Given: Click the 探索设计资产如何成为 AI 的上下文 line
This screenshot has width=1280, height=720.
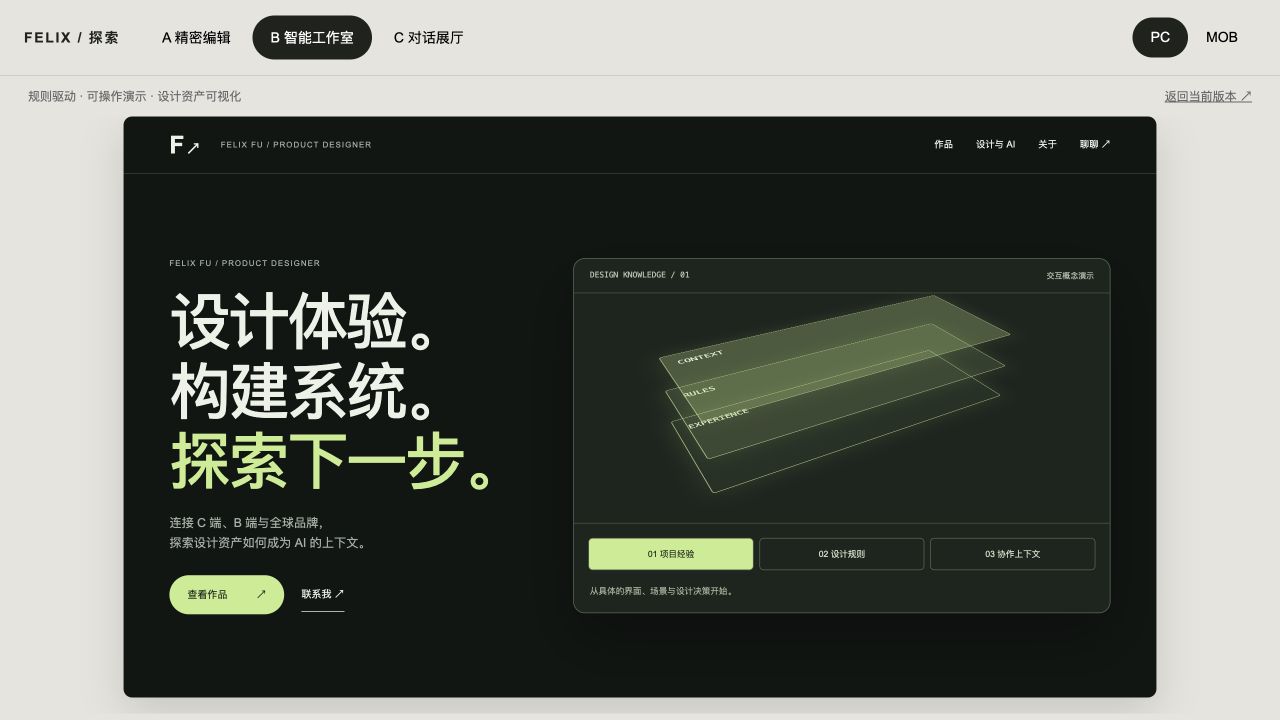Looking at the screenshot, I should click(270, 543).
